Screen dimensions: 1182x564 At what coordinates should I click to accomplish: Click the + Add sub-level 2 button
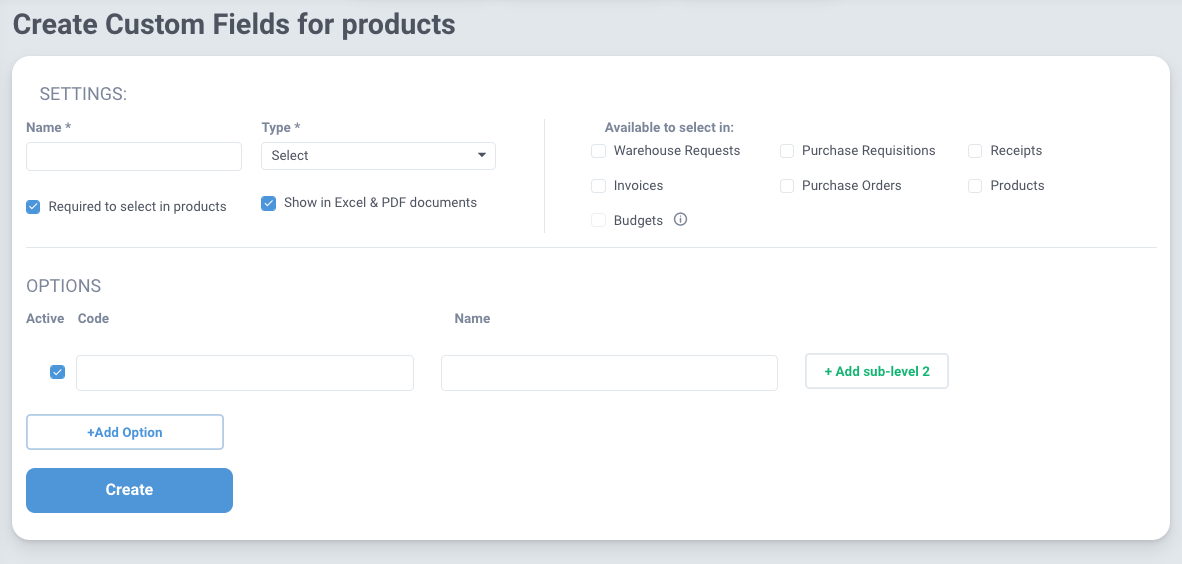(x=877, y=372)
